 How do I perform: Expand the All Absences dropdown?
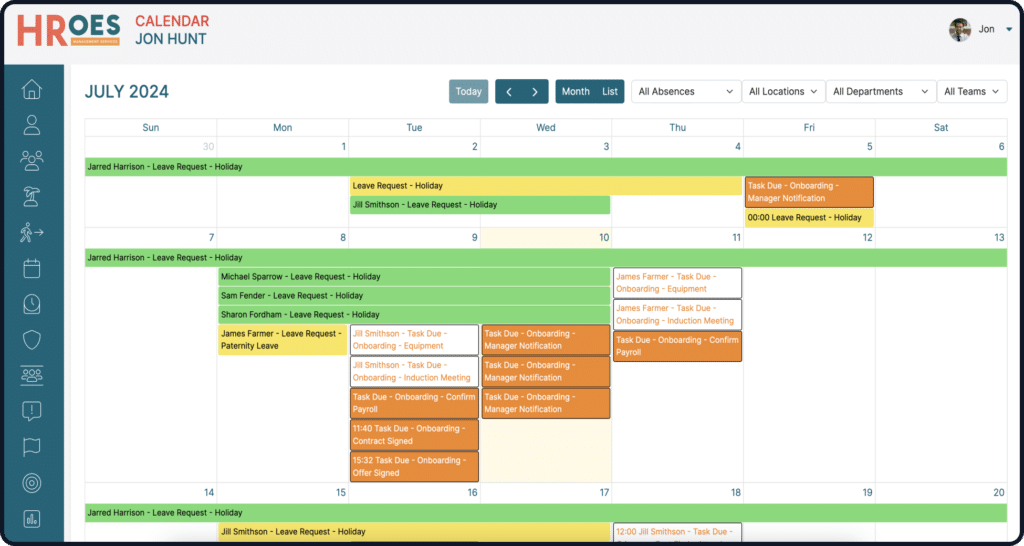tap(686, 92)
